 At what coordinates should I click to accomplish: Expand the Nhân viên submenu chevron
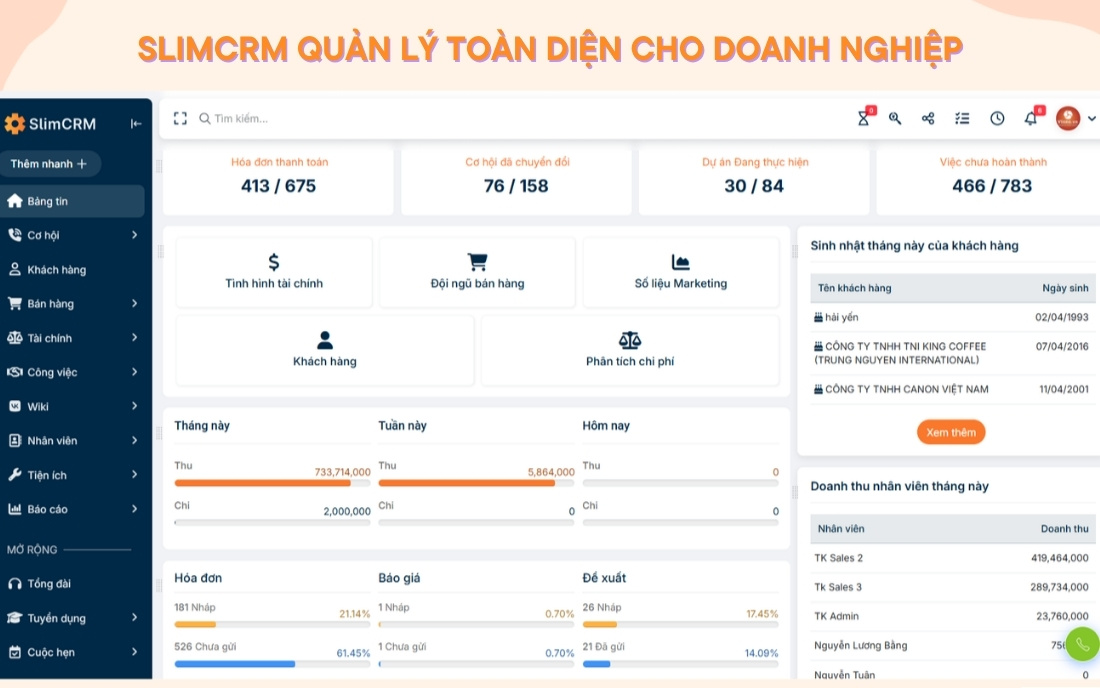(134, 440)
